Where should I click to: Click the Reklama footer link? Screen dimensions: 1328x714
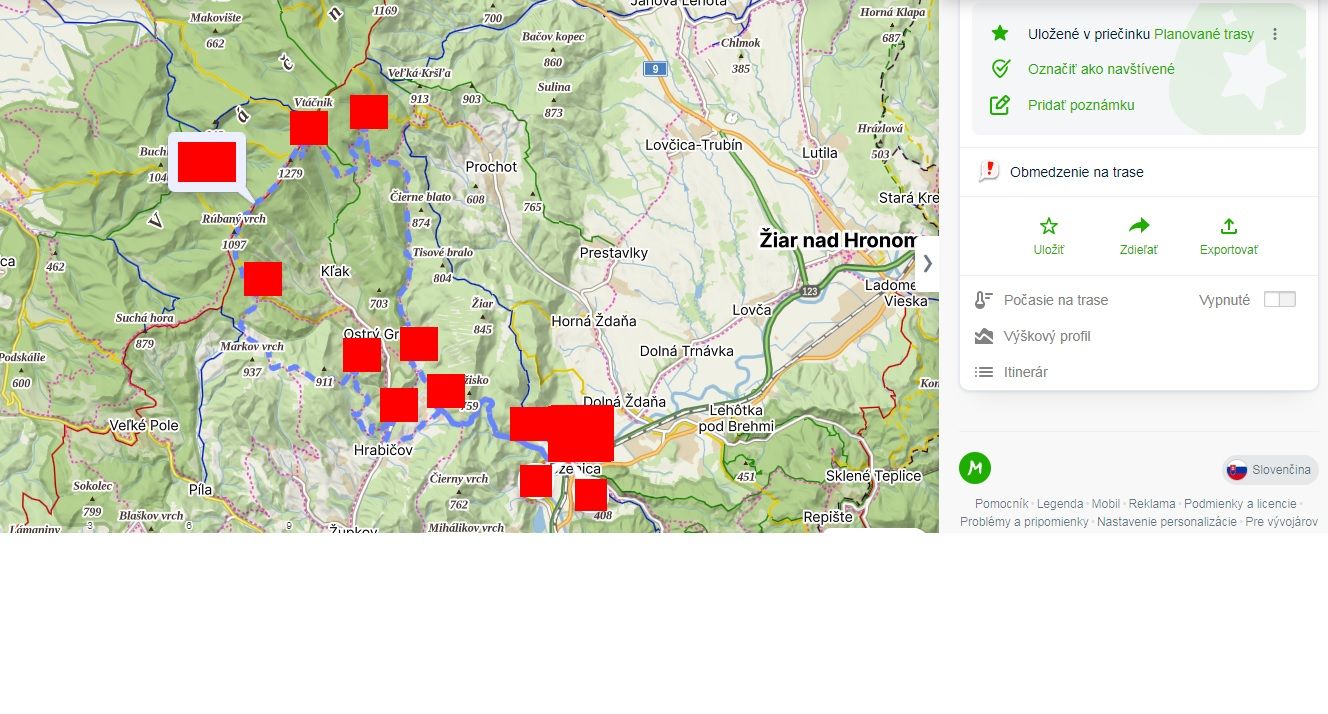pyautogui.click(x=1152, y=504)
